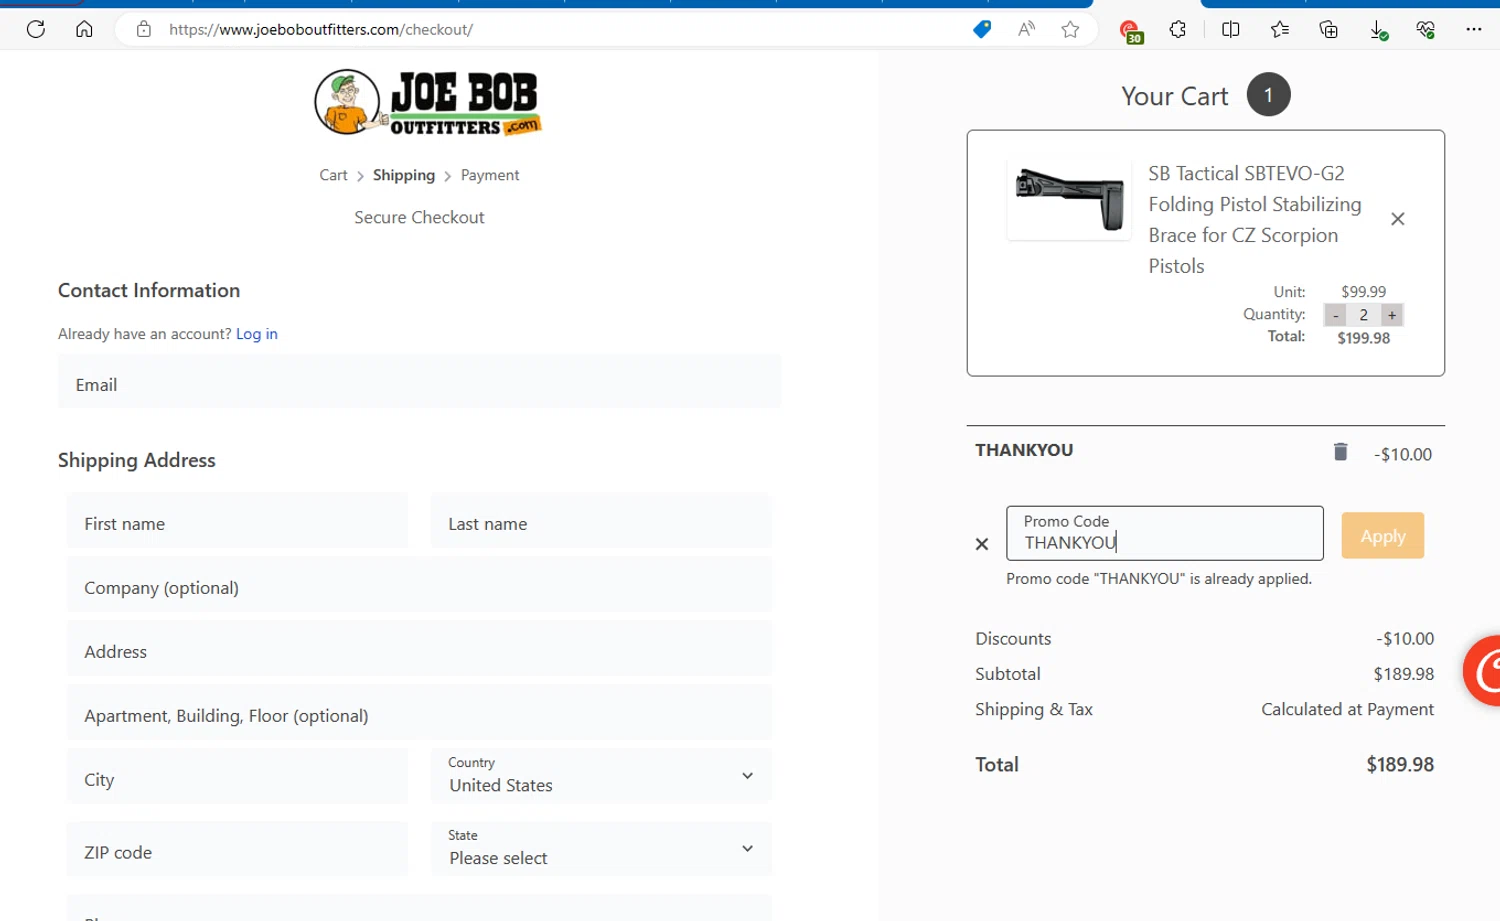1500x921 pixels.
Task: Decrease quantity with minus button
Action: click(1335, 315)
